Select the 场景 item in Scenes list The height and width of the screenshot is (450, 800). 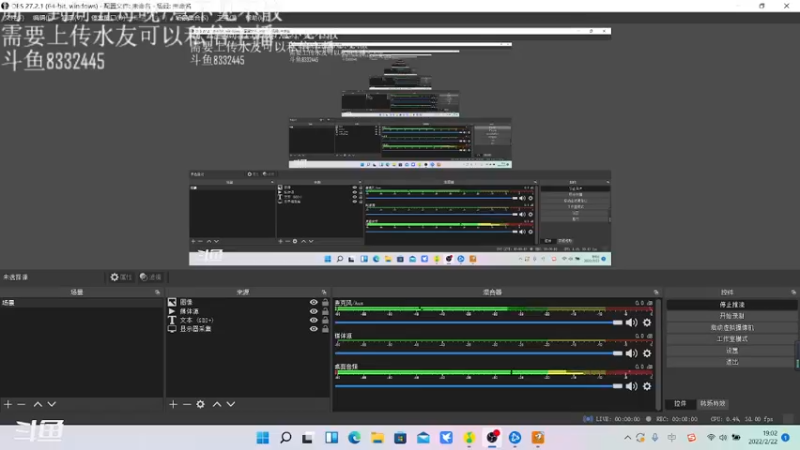coord(82,303)
